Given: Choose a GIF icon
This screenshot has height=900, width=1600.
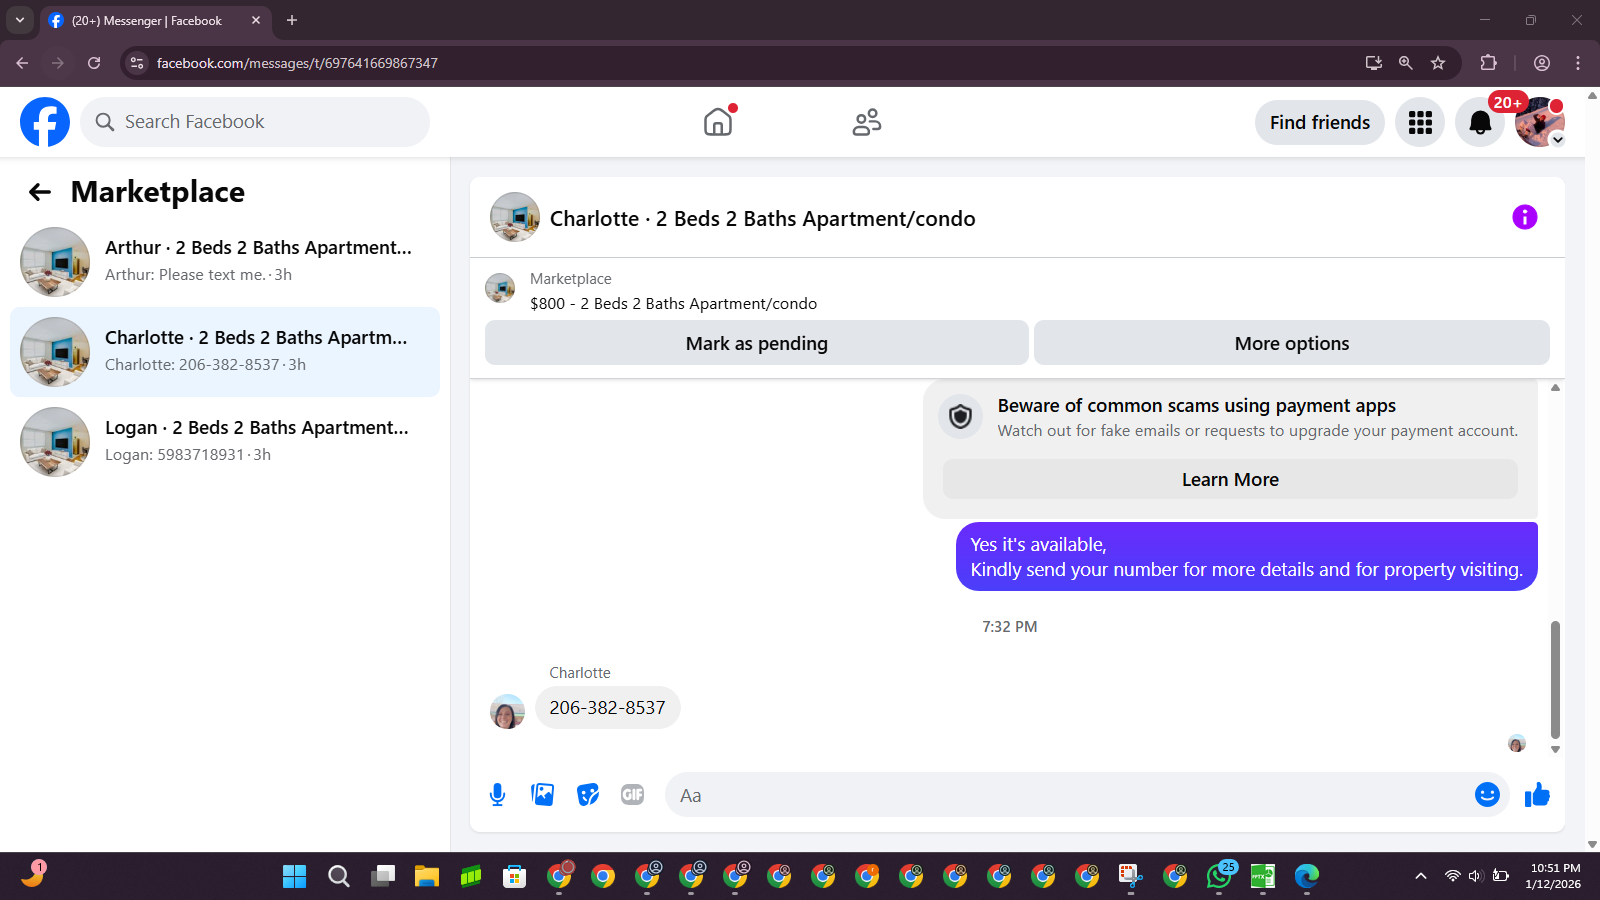Looking at the screenshot, I should (632, 795).
